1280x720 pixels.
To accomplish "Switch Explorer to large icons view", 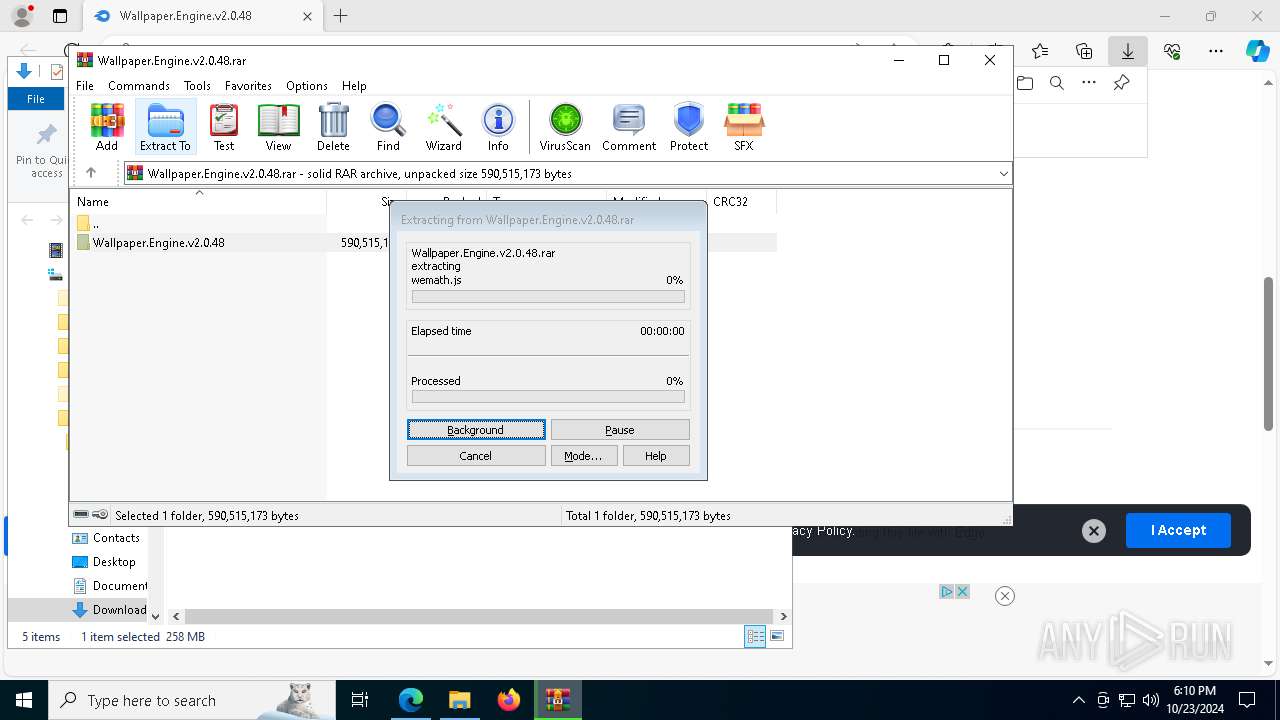I will tap(777, 636).
